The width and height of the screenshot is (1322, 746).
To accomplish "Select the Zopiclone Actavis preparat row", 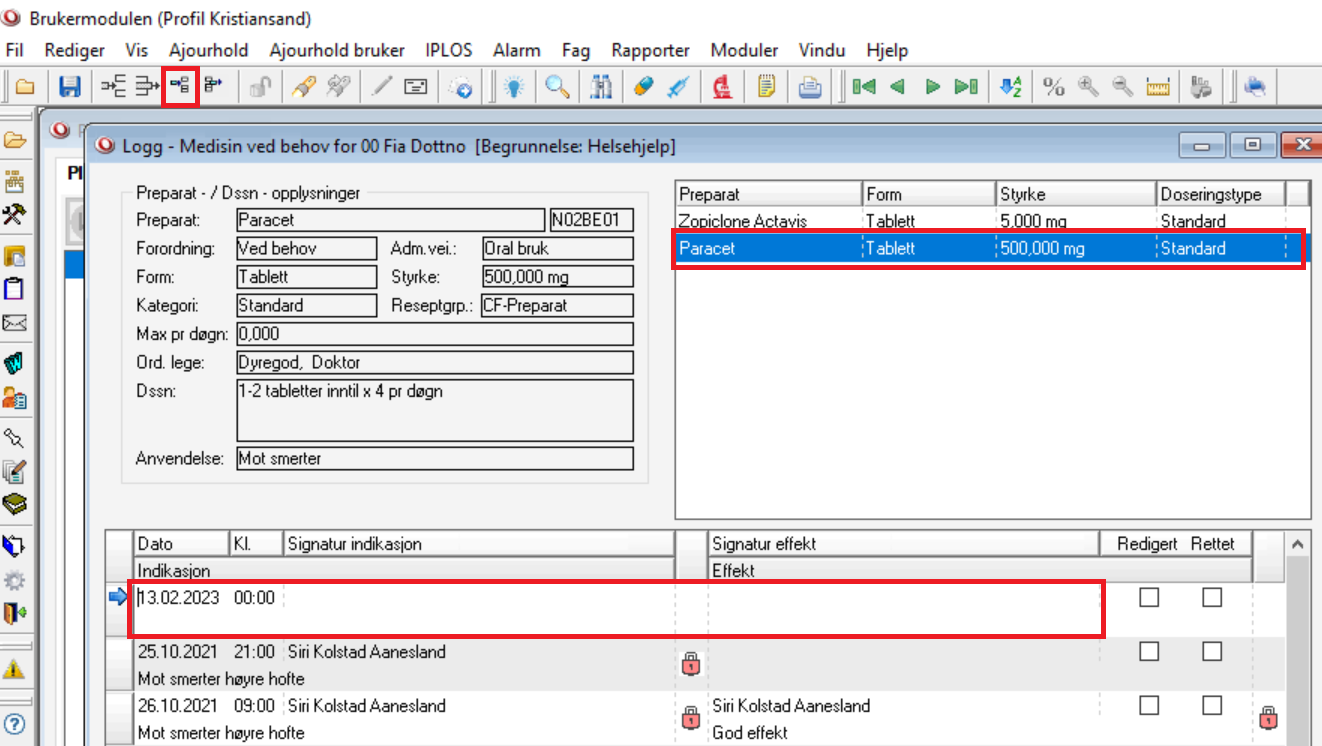I will click(x=992, y=221).
